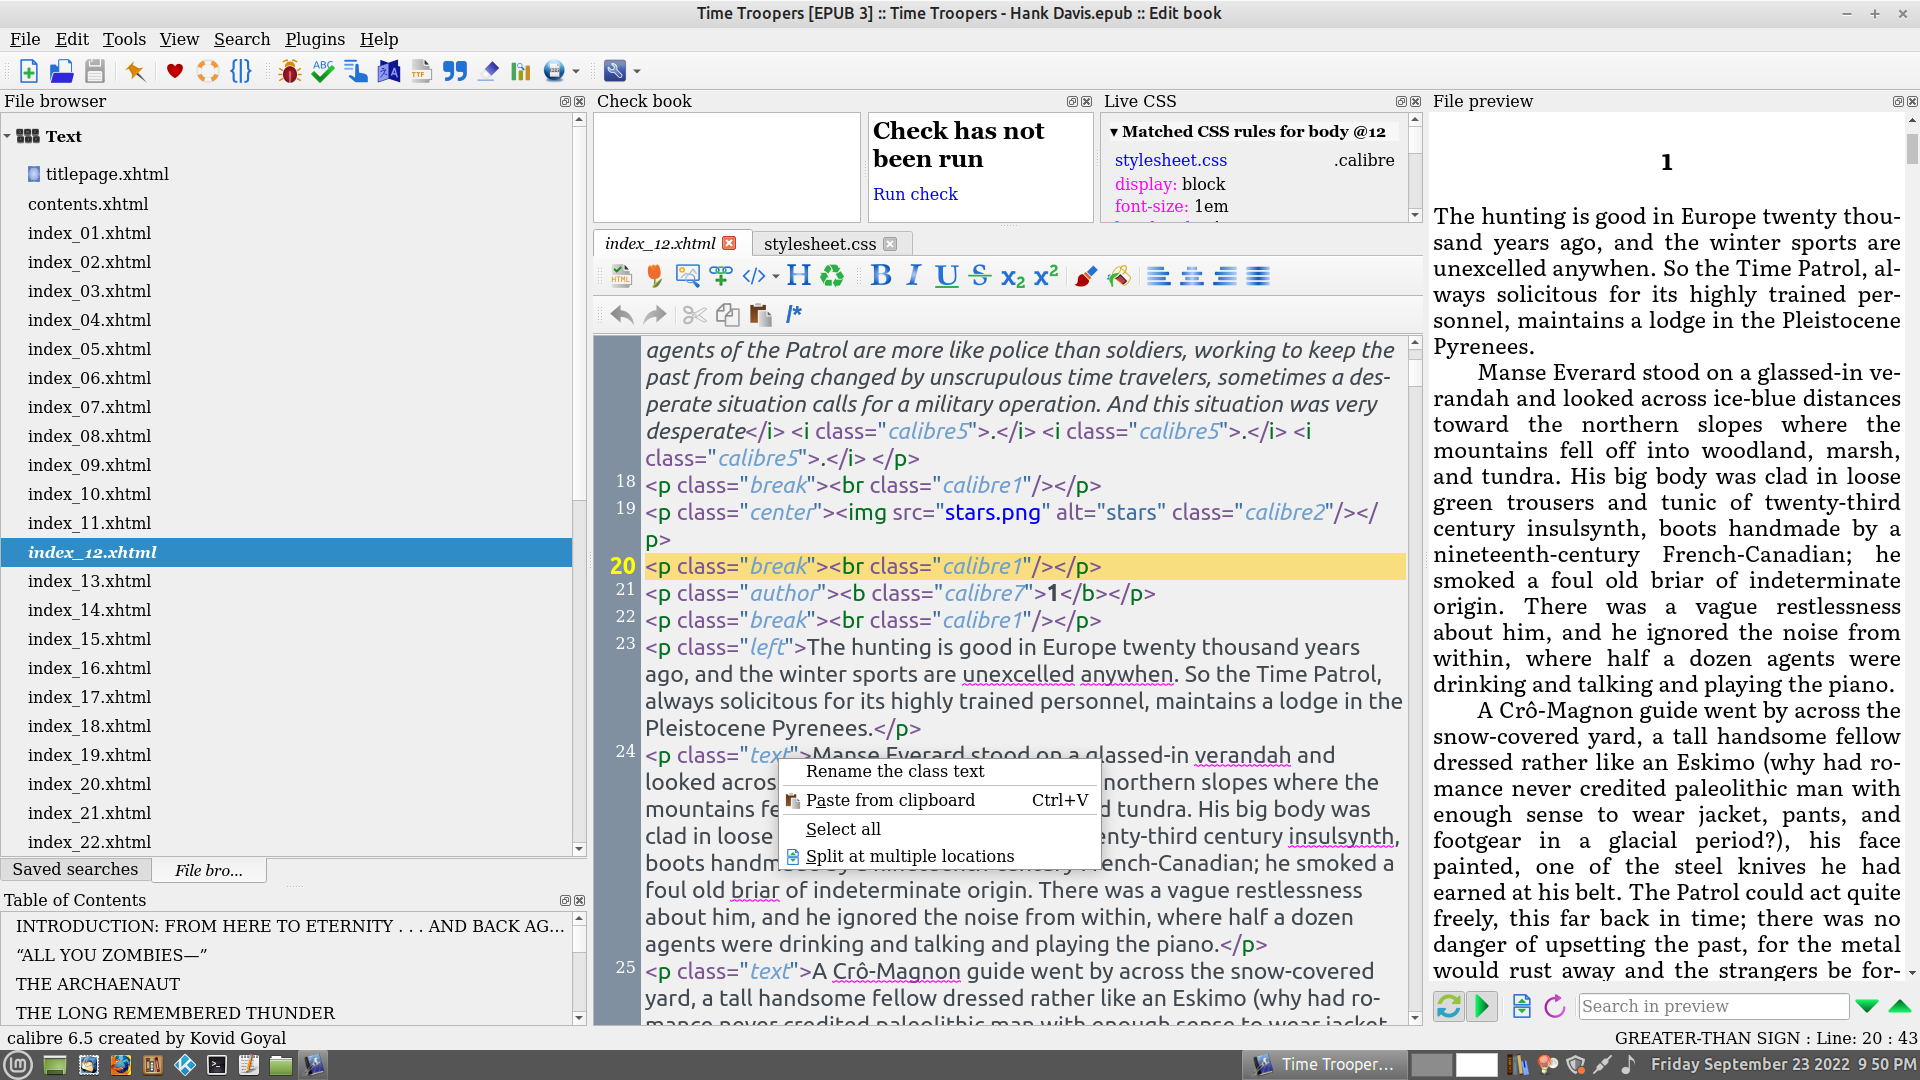Click the Run check link
Viewport: 1920px width, 1080px height.
(x=915, y=194)
